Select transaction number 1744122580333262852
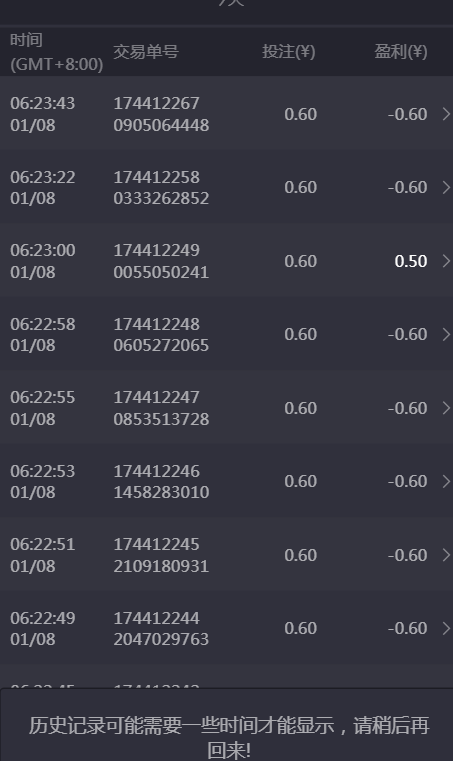 pyautogui.click(x=161, y=188)
